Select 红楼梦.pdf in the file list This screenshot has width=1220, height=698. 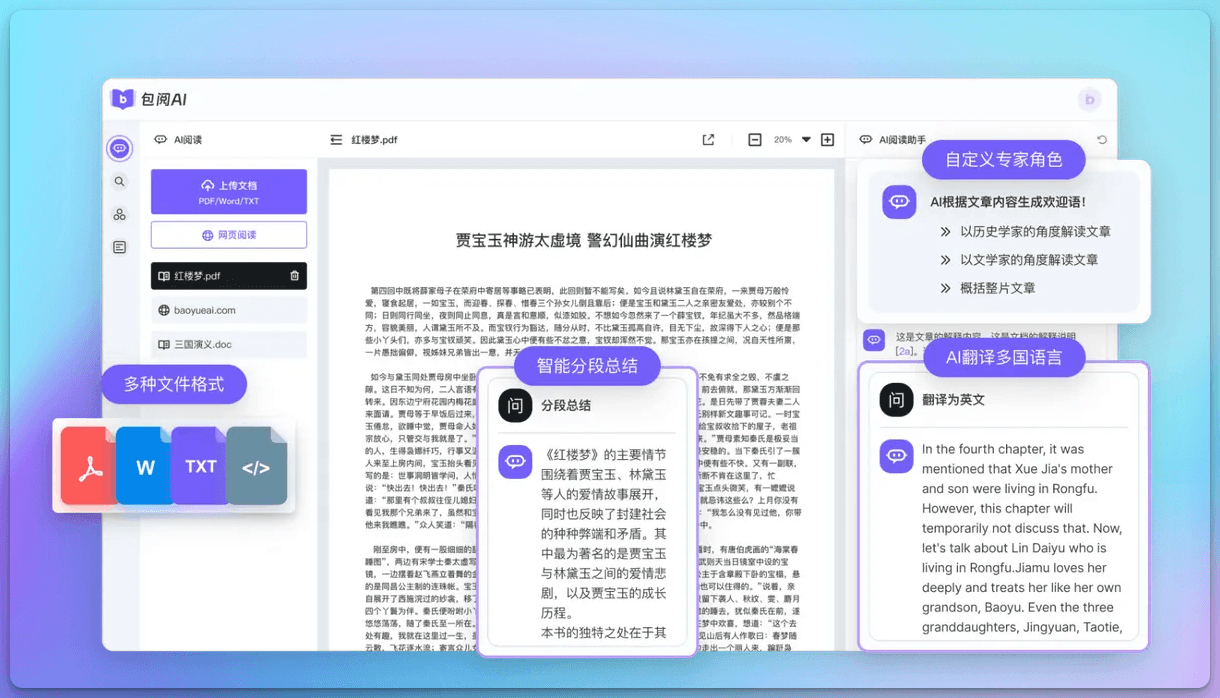pos(229,276)
